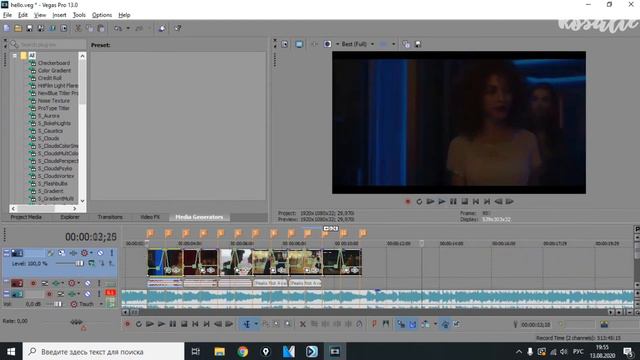Open the Undo history dropdown arrow
The height and width of the screenshot is (360, 640).
128,28
